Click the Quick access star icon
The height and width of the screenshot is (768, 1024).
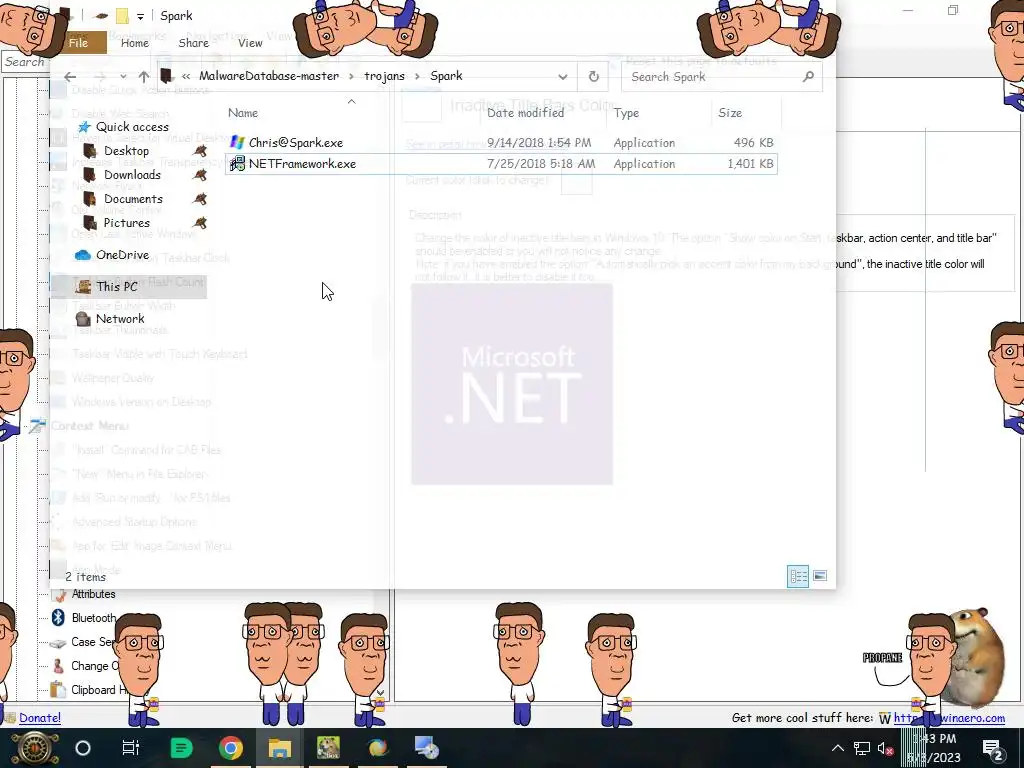pos(84,127)
